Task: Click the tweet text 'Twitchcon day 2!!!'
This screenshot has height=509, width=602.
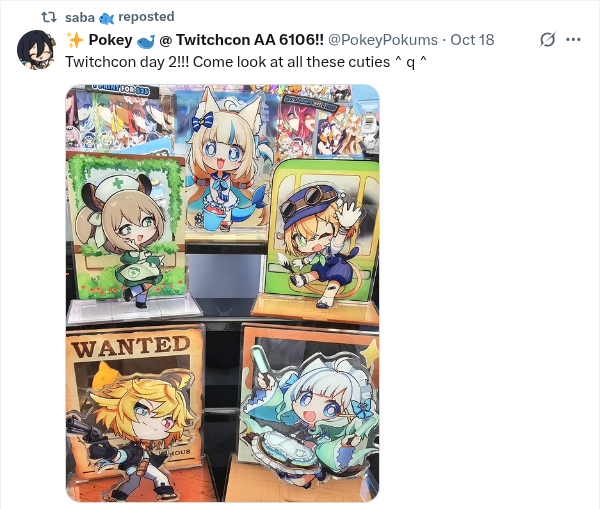Action: tap(127, 62)
